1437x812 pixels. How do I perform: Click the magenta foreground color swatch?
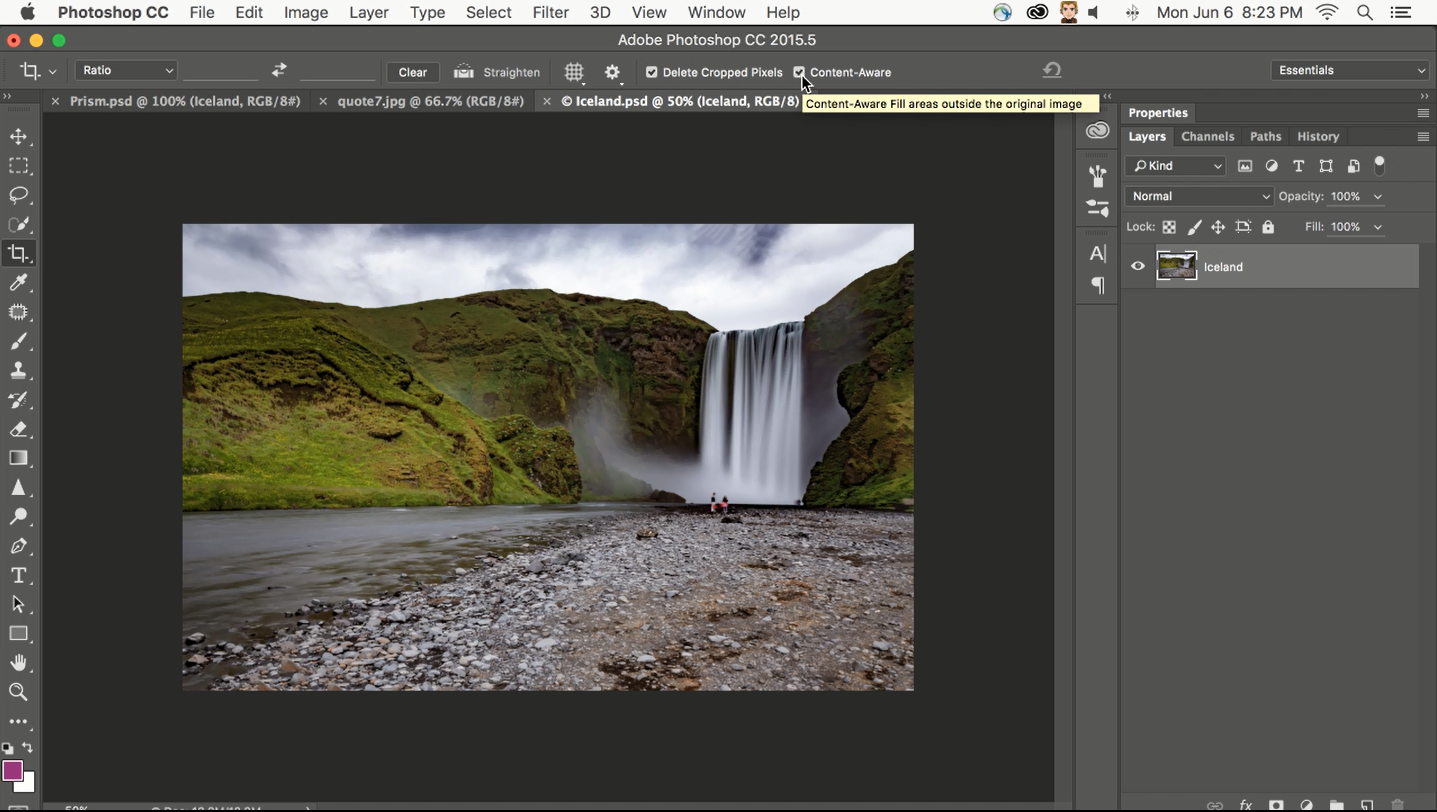(x=12, y=770)
